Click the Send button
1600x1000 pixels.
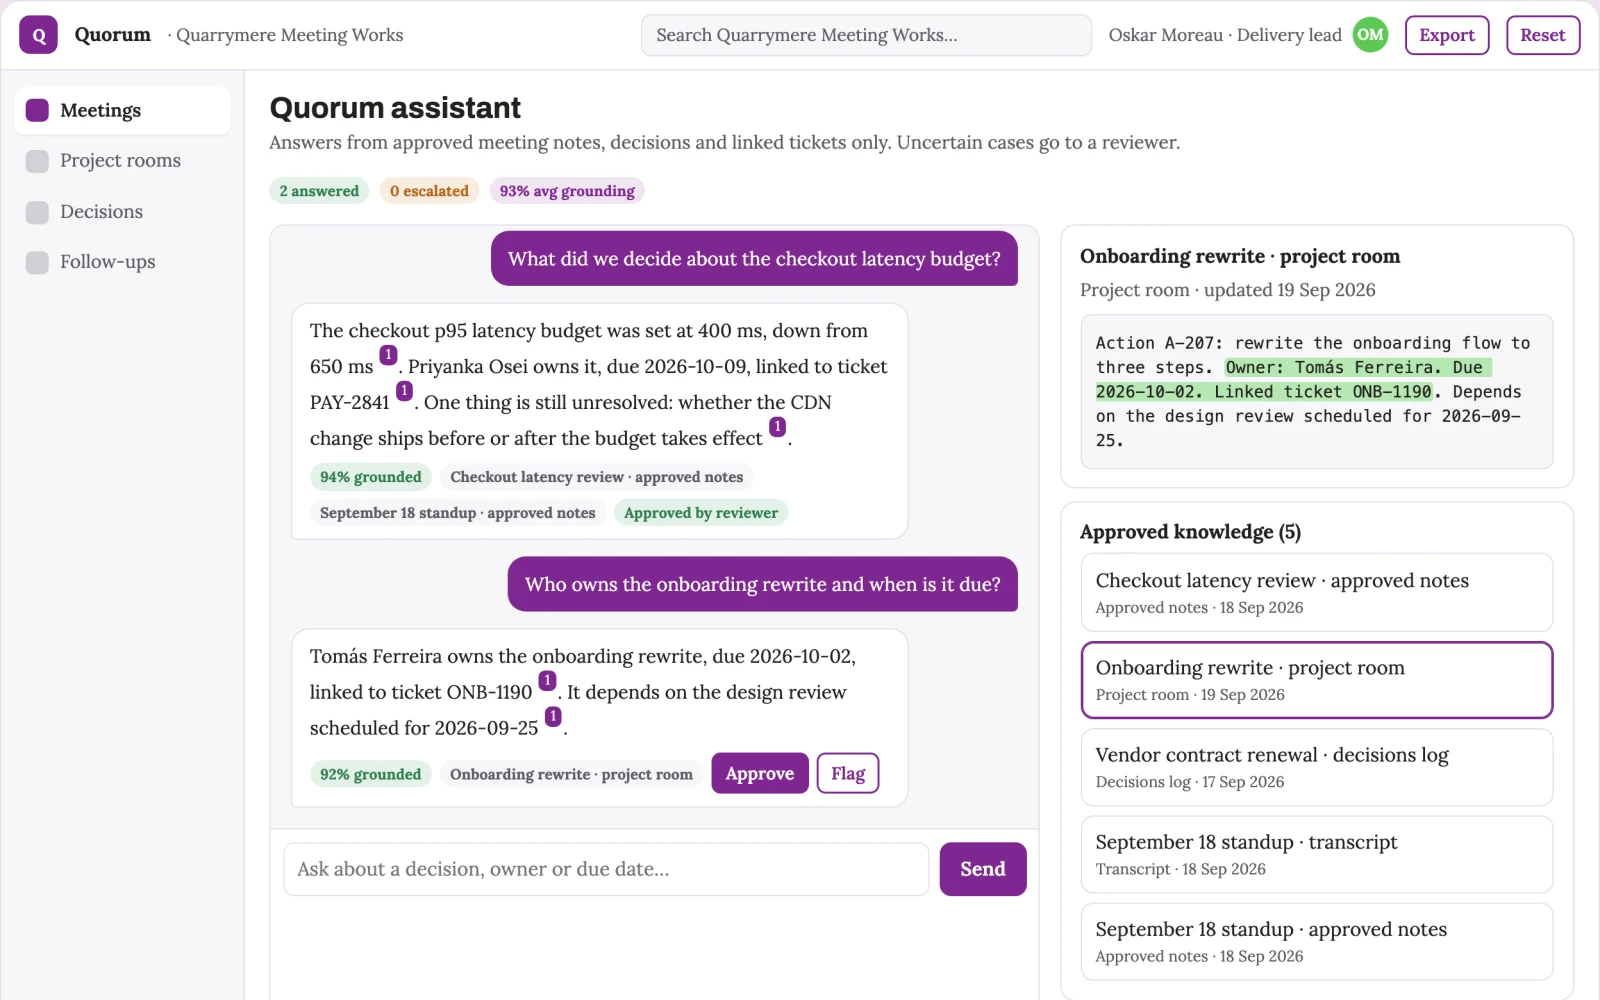pyautogui.click(x=983, y=869)
